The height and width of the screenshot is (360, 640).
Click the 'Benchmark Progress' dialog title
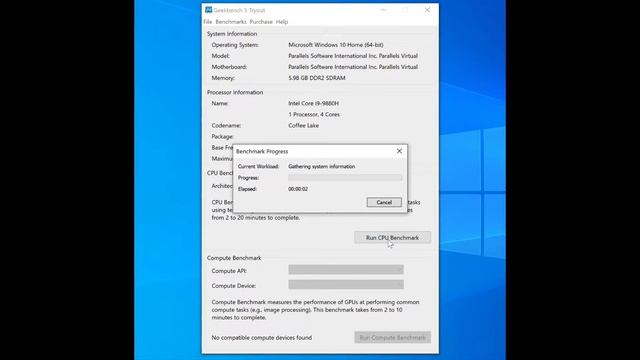(x=262, y=151)
